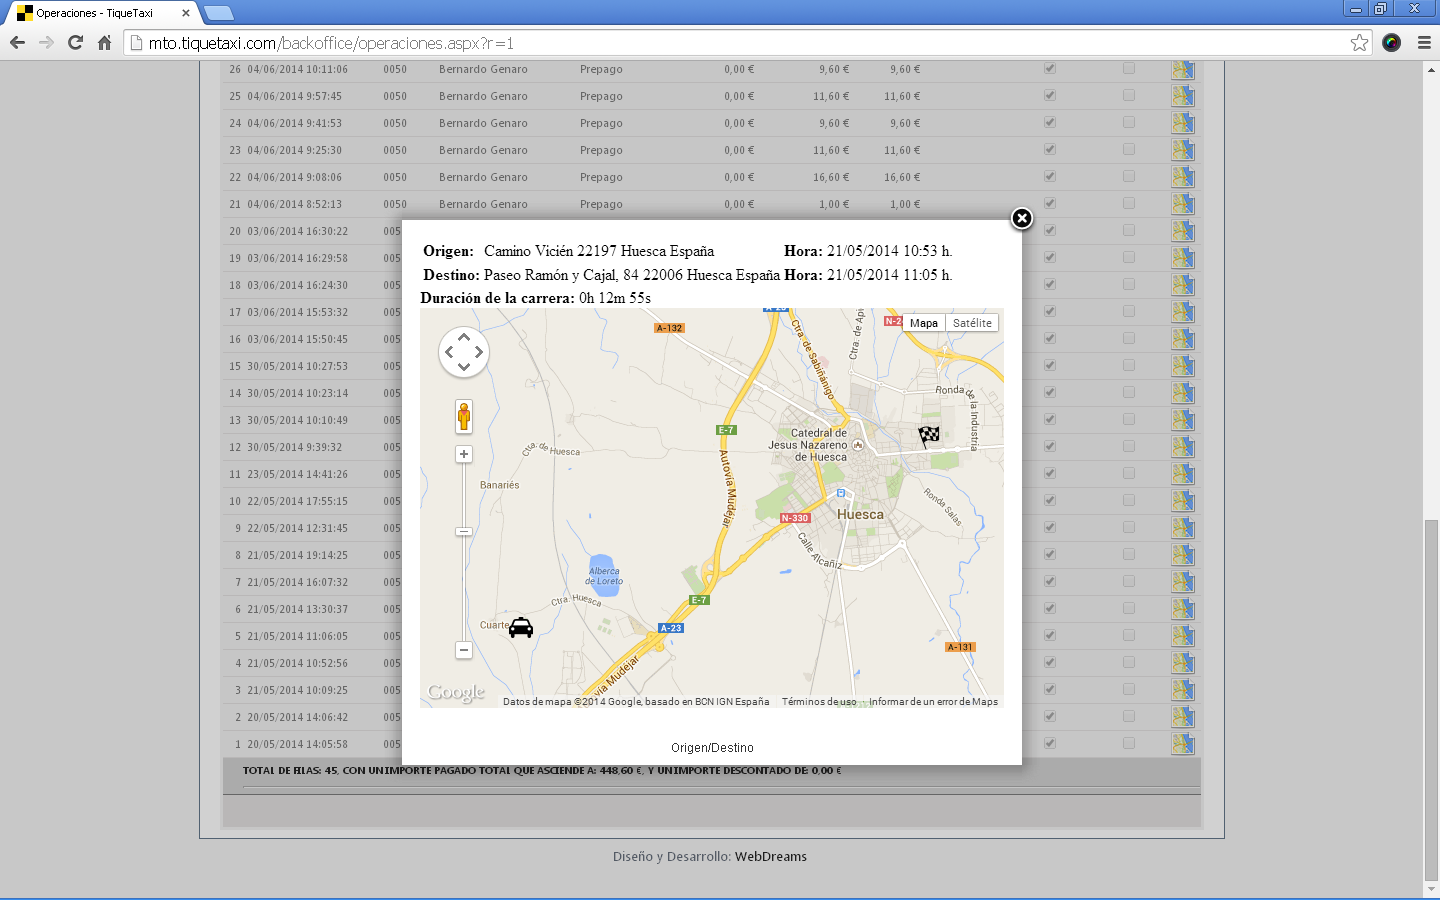The height and width of the screenshot is (900, 1440).
Task: Pan the map left with the arrow control
Action: [450, 352]
